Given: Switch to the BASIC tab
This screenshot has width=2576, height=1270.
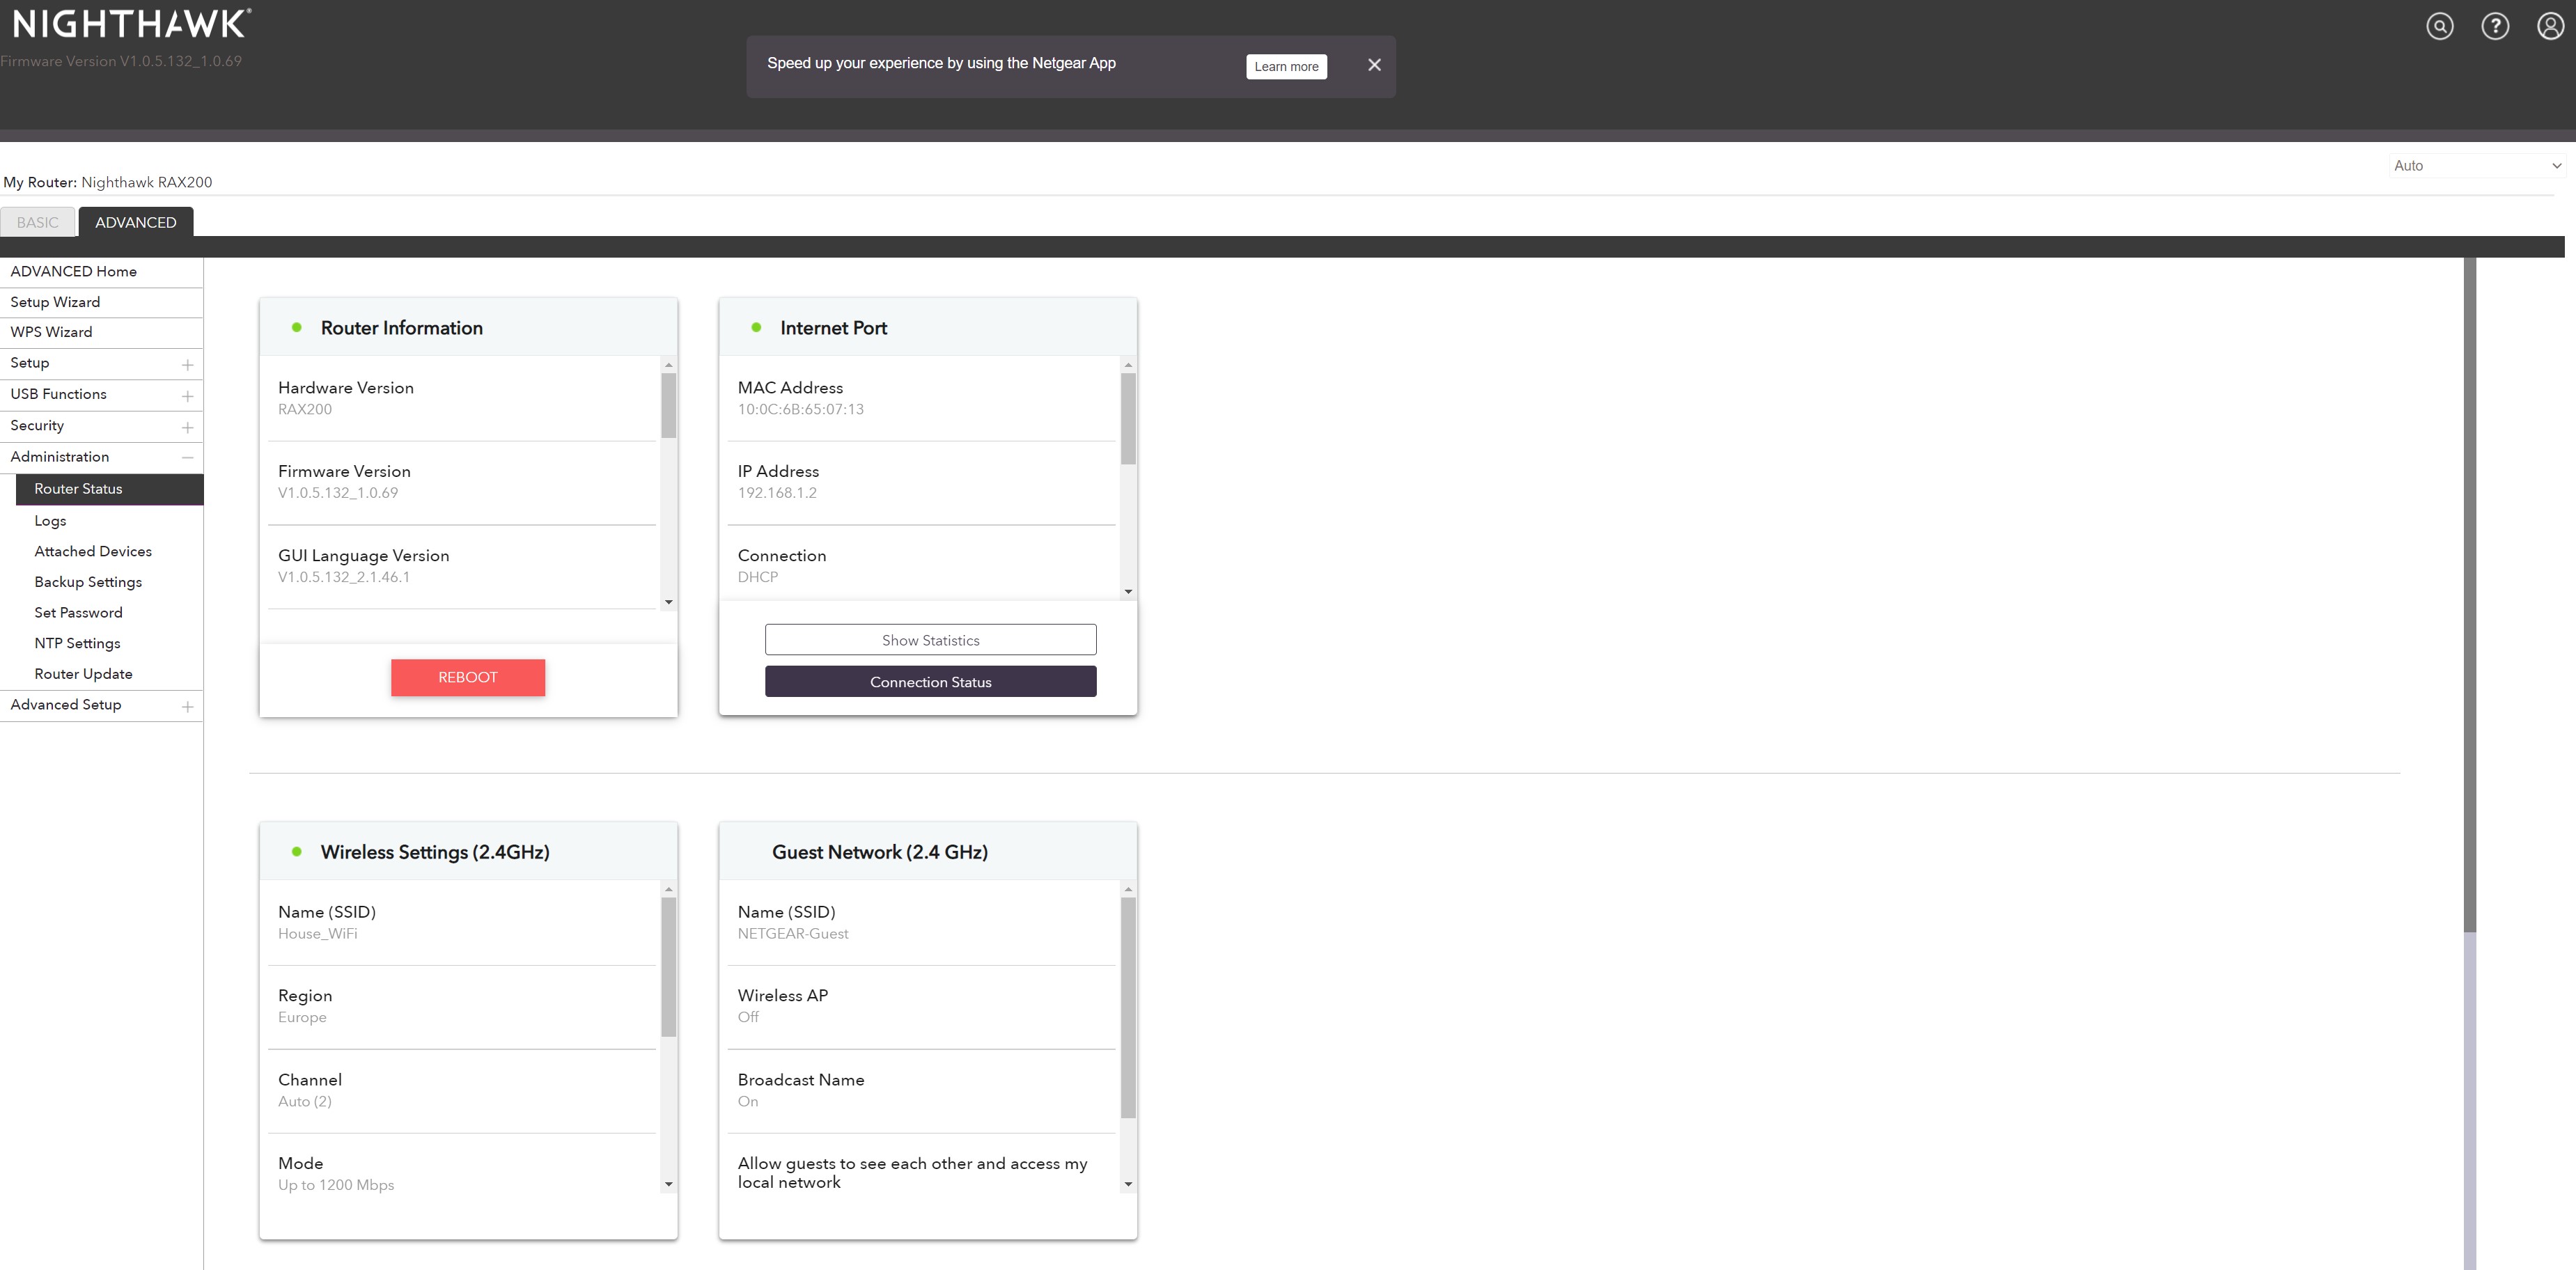Looking at the screenshot, I should 38,222.
